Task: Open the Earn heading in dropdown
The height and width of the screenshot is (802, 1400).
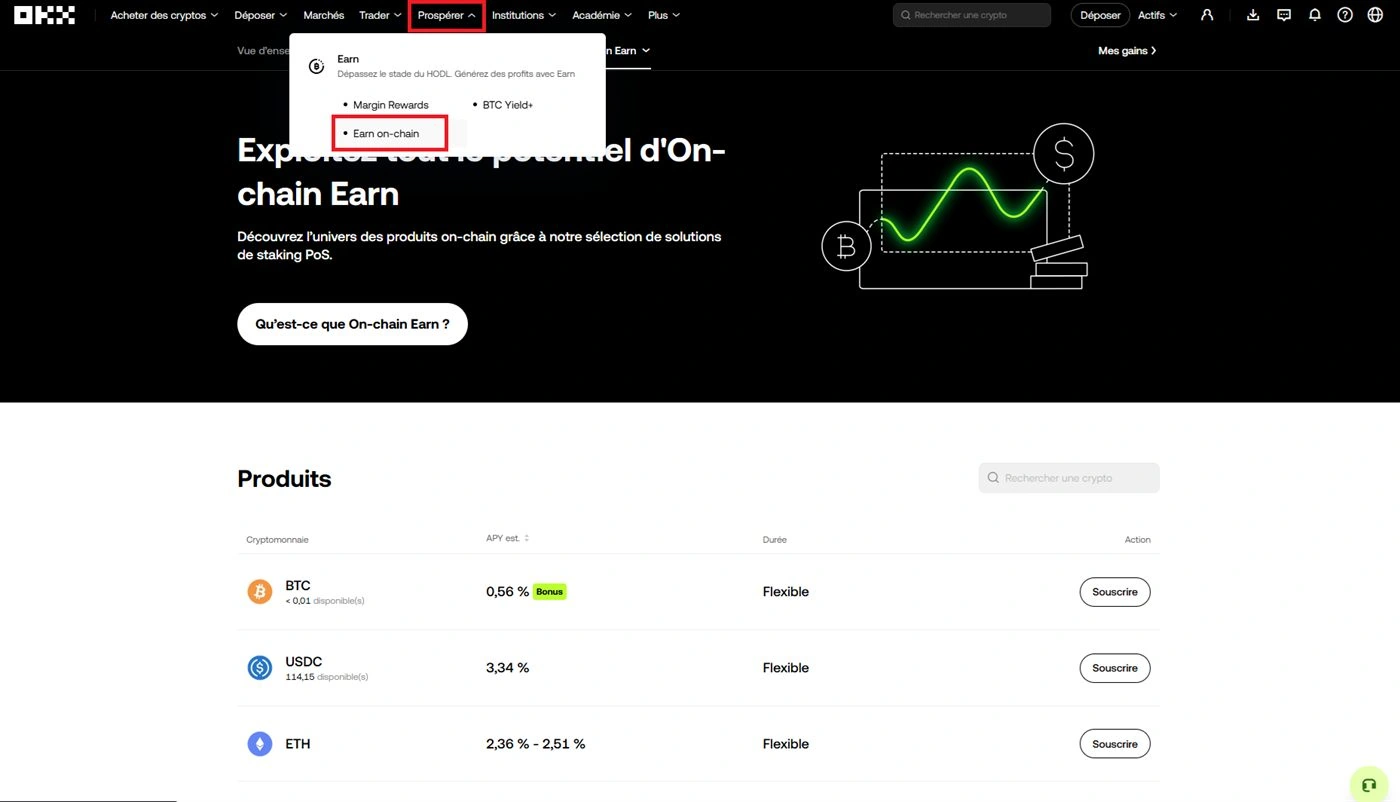Action: point(348,59)
